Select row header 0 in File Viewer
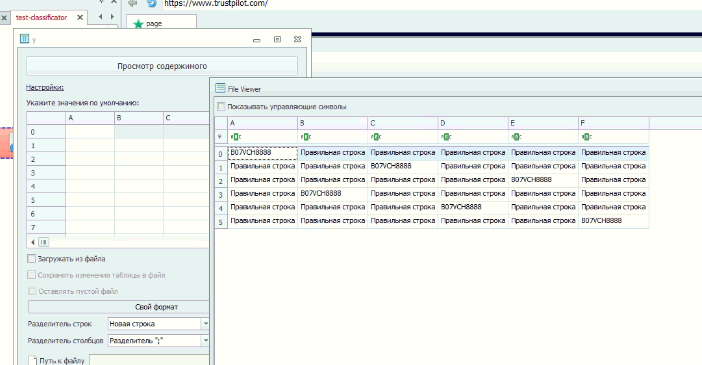This screenshot has width=702, height=365. [221, 154]
